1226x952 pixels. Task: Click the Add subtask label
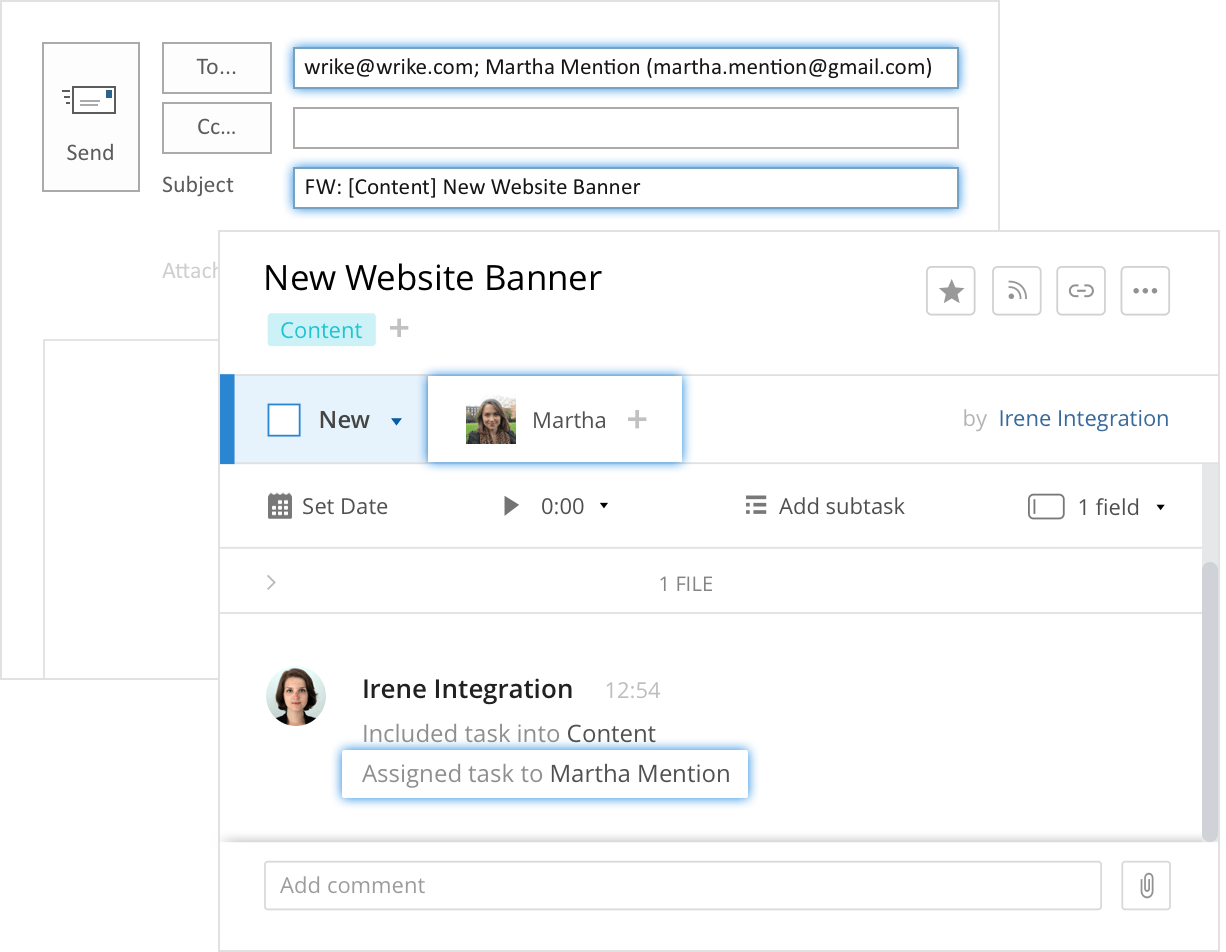[841, 507]
